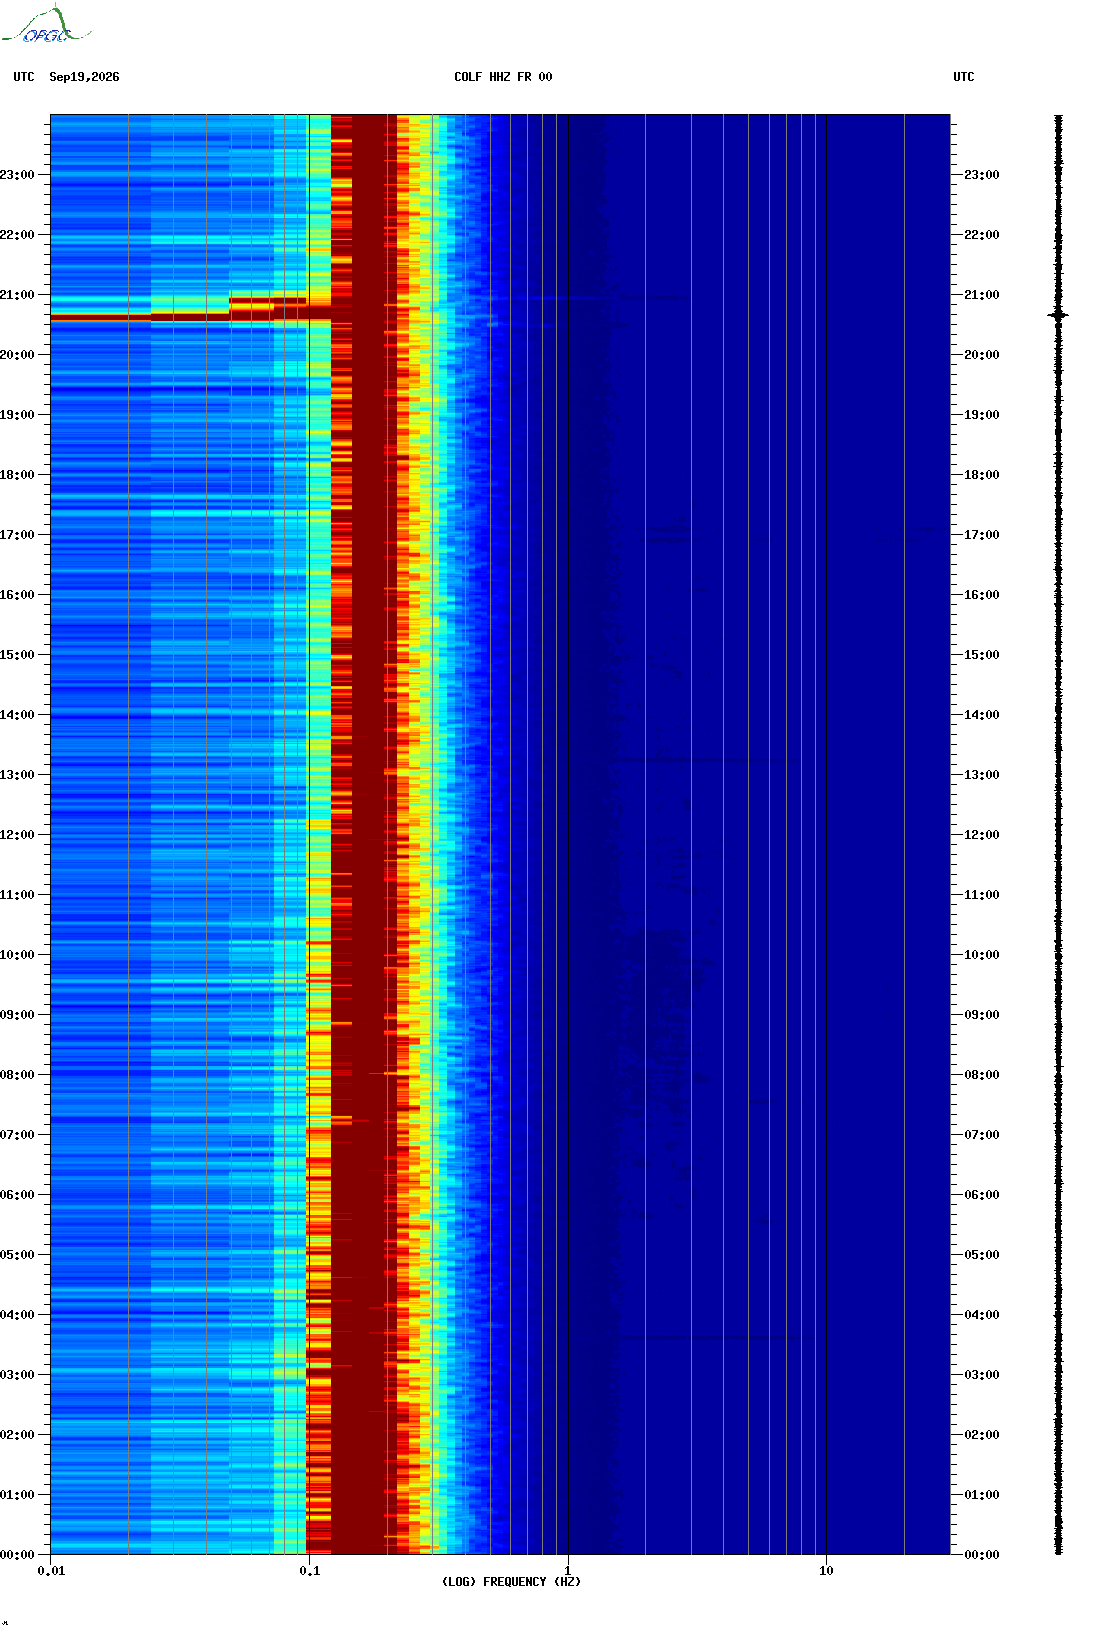
Task: Click the 0.01 frequency axis label
Action: click(x=51, y=1571)
